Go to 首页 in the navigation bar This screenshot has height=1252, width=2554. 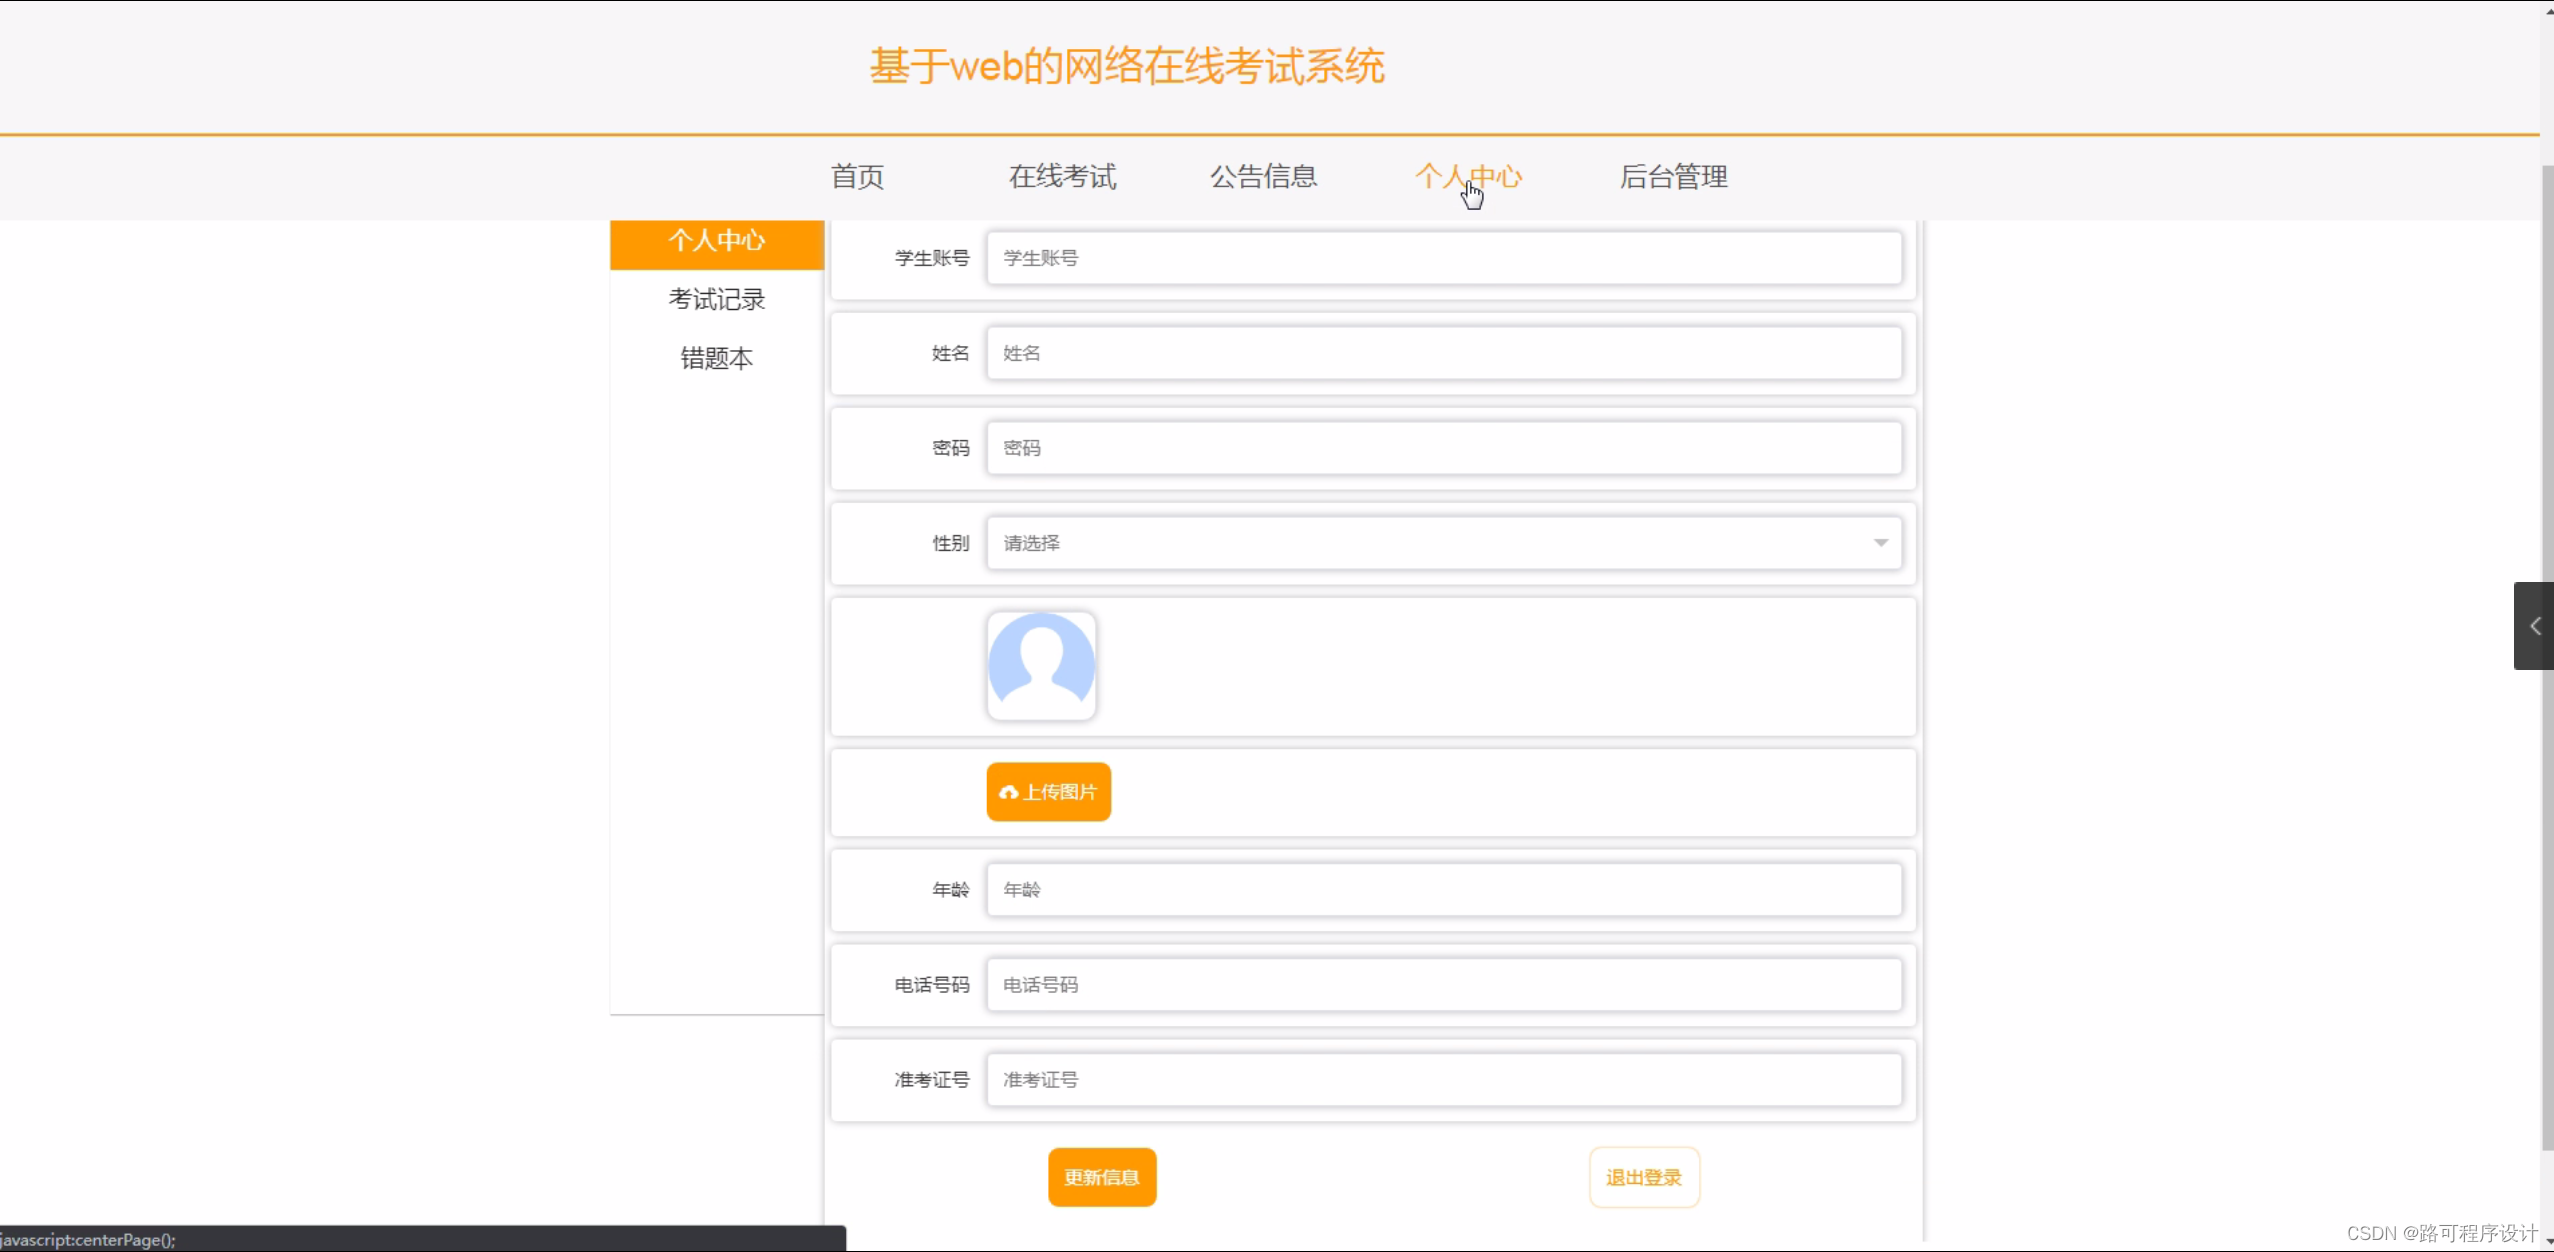857,177
